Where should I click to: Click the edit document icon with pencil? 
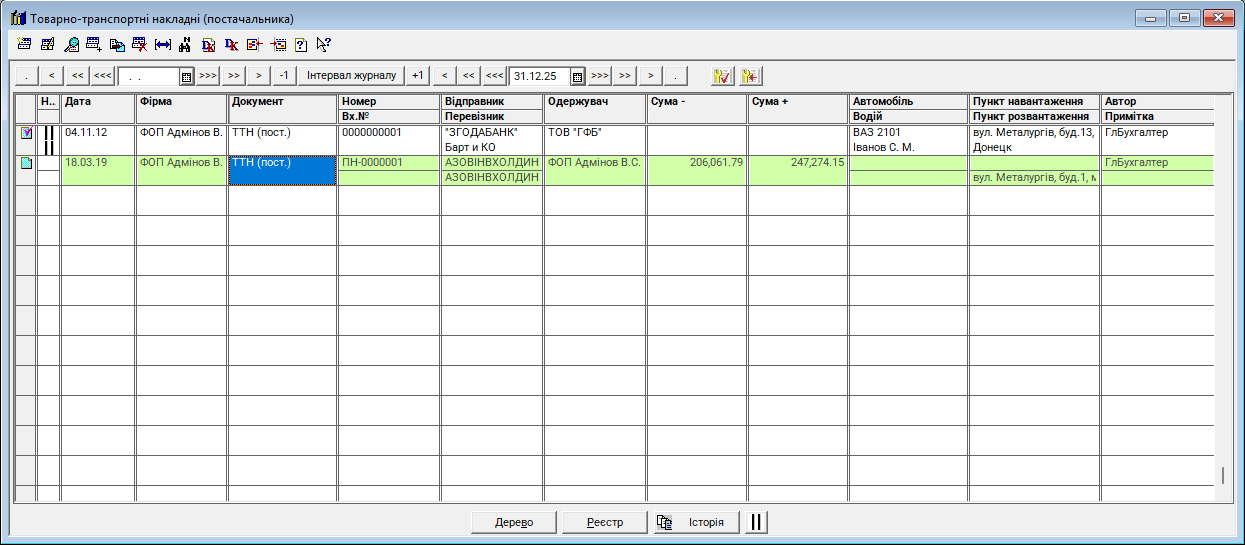(x=47, y=44)
